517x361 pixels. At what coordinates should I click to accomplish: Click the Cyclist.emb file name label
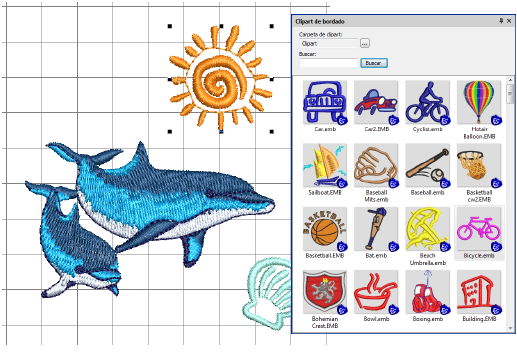click(428, 129)
